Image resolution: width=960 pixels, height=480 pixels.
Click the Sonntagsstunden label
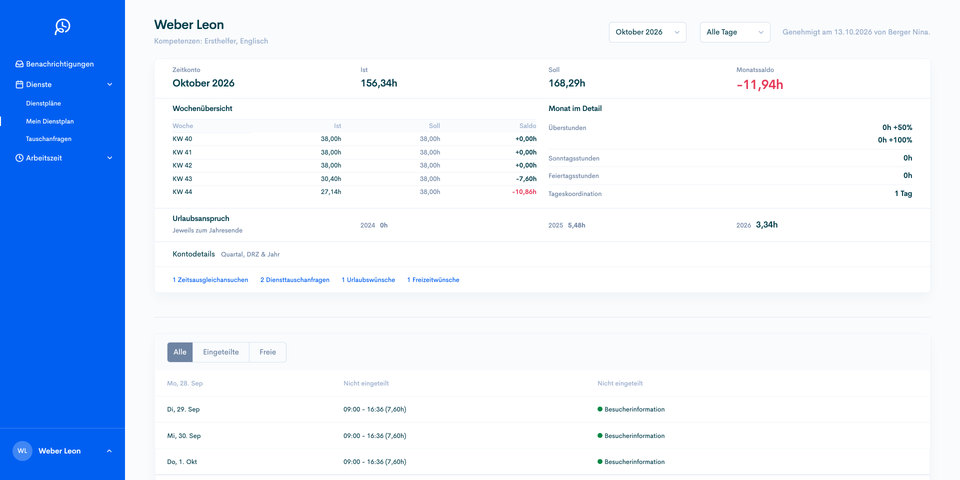[x=574, y=159]
